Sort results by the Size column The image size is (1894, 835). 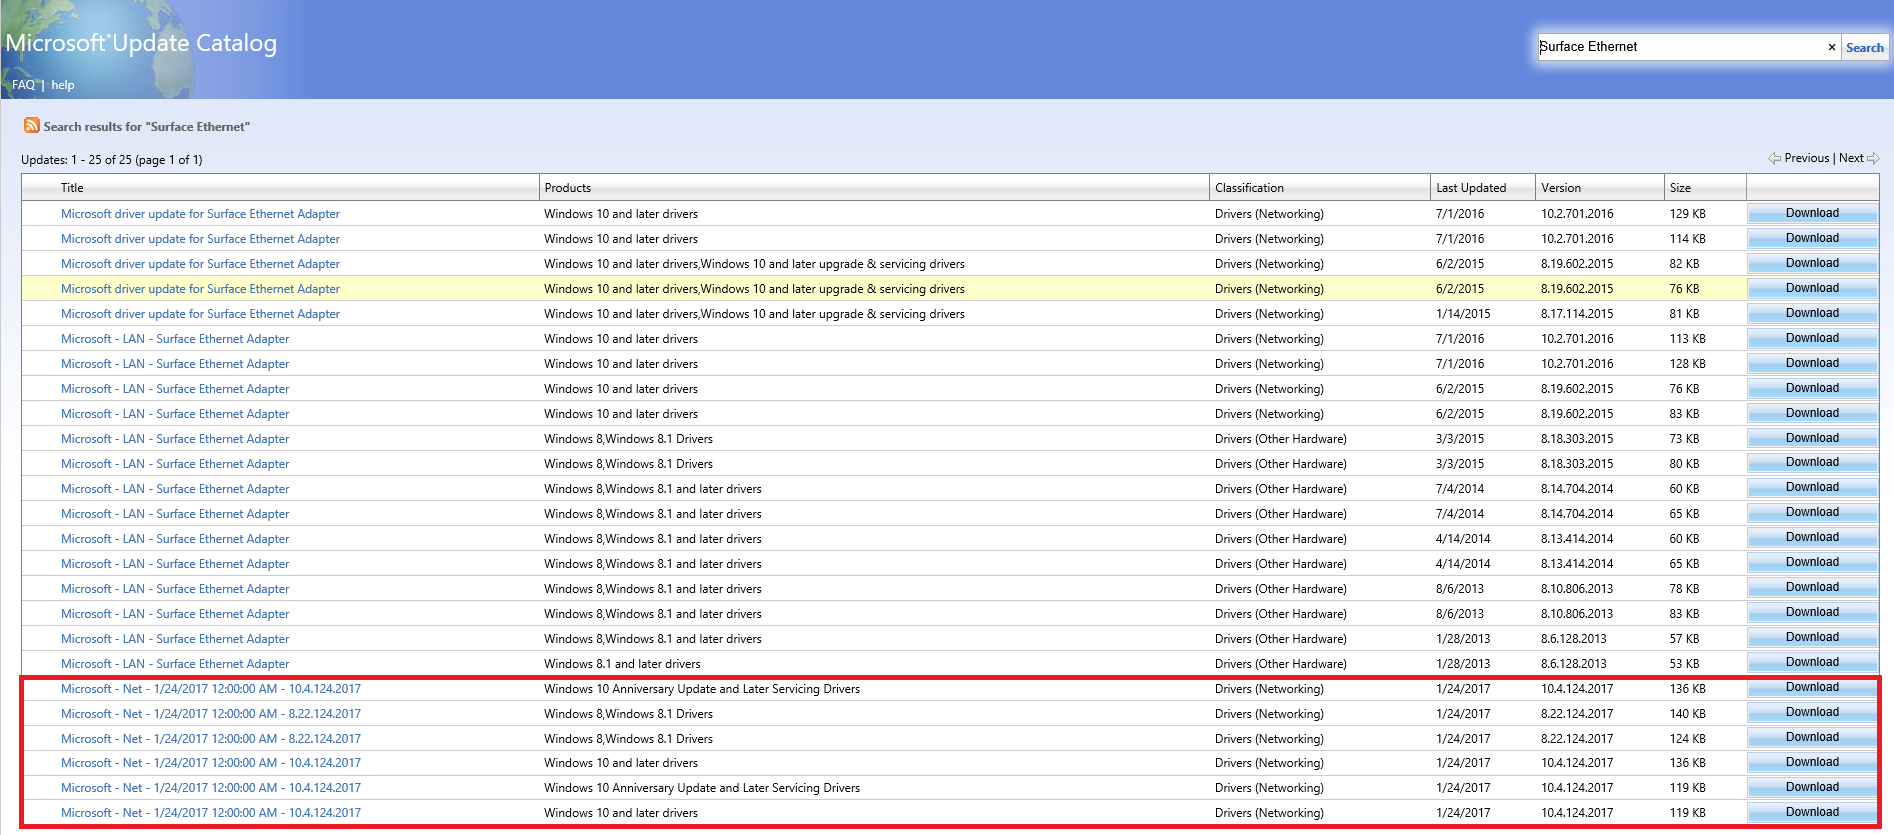pyautogui.click(x=1680, y=188)
